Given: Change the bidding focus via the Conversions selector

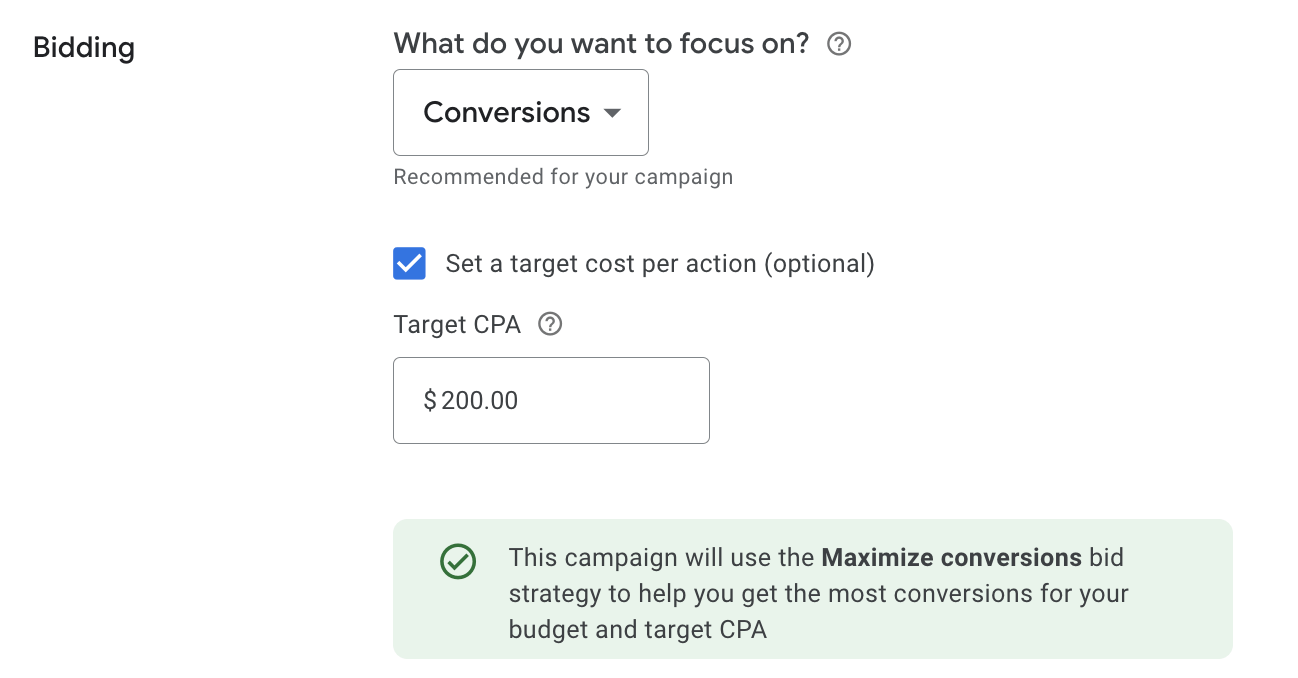Looking at the screenshot, I should (520, 112).
